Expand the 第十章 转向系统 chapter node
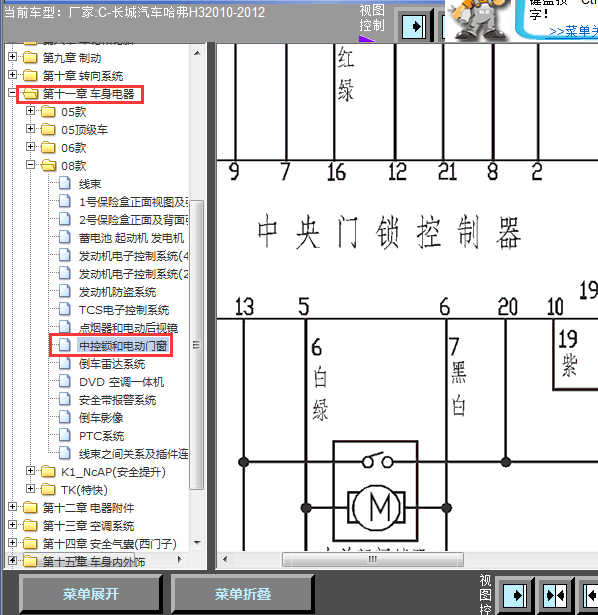598x615 pixels. pos(13,75)
